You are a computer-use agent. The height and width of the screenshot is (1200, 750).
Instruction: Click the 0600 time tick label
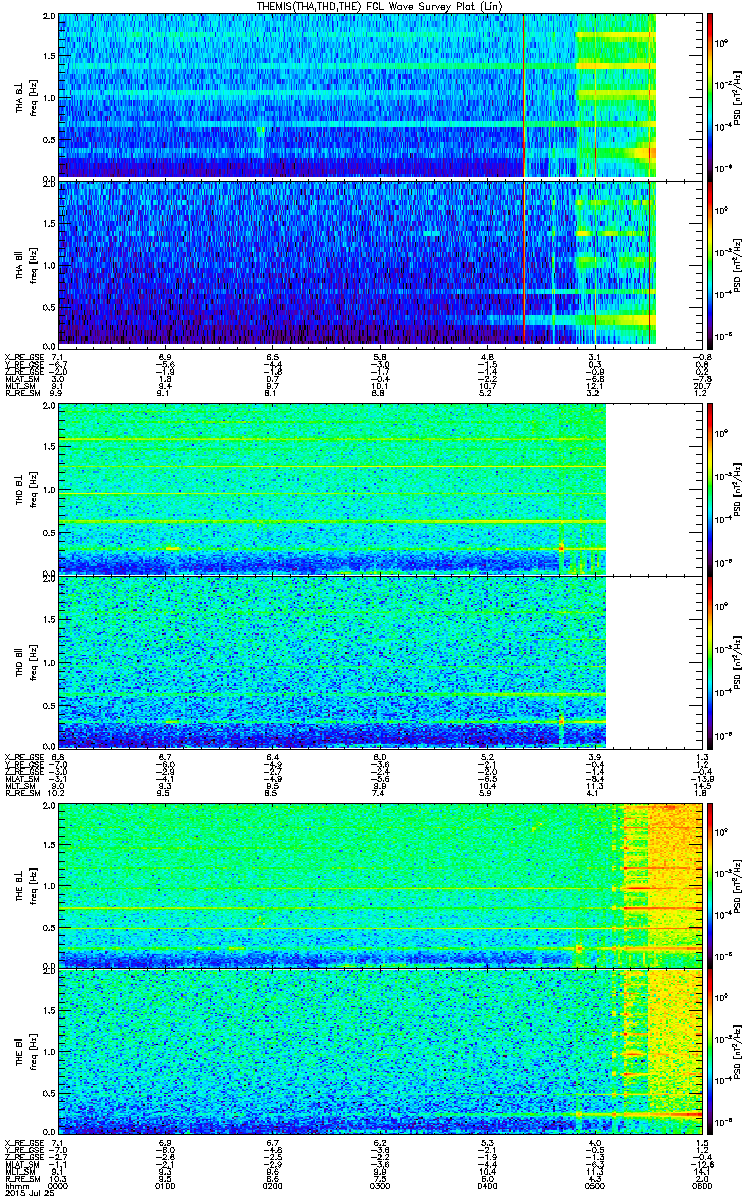point(701,1185)
